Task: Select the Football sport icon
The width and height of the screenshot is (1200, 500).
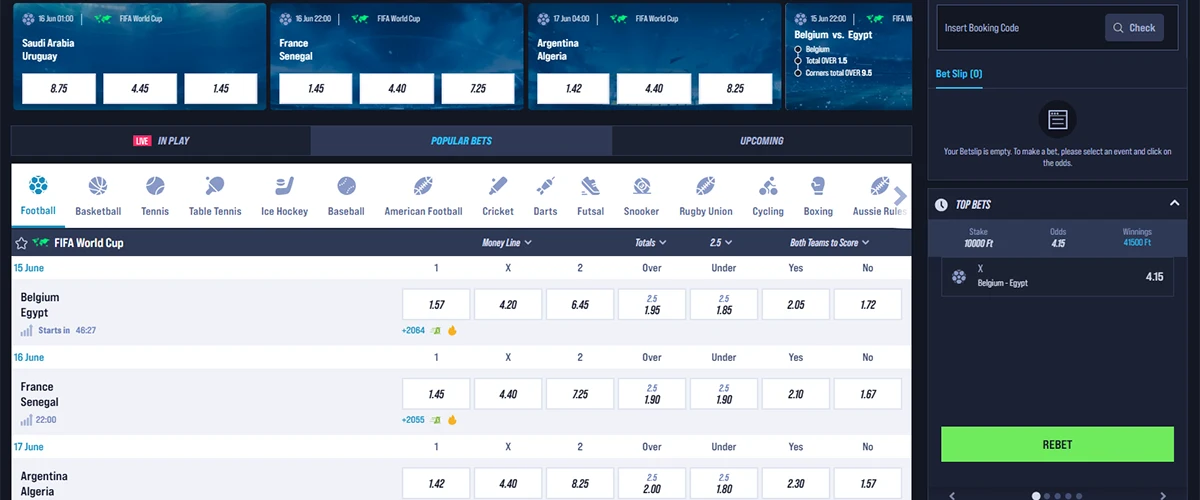Action: (38, 185)
